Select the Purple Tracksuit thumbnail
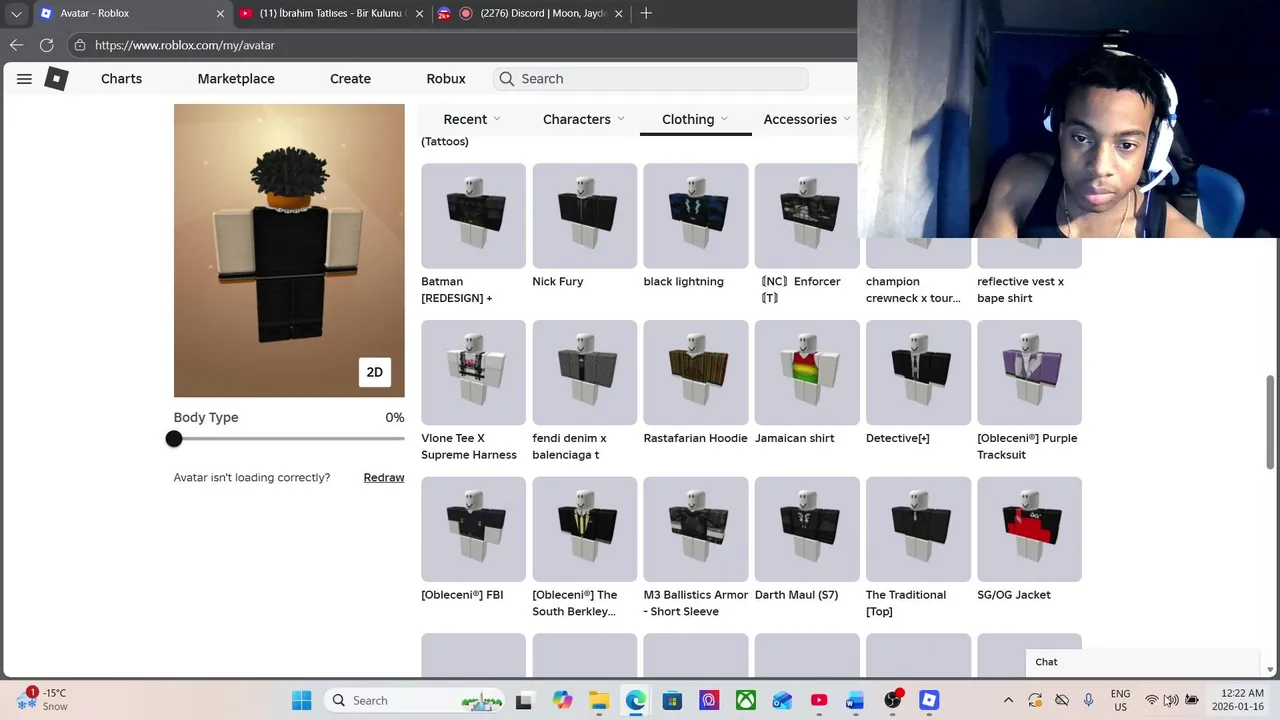The image size is (1280, 720). tap(1029, 372)
